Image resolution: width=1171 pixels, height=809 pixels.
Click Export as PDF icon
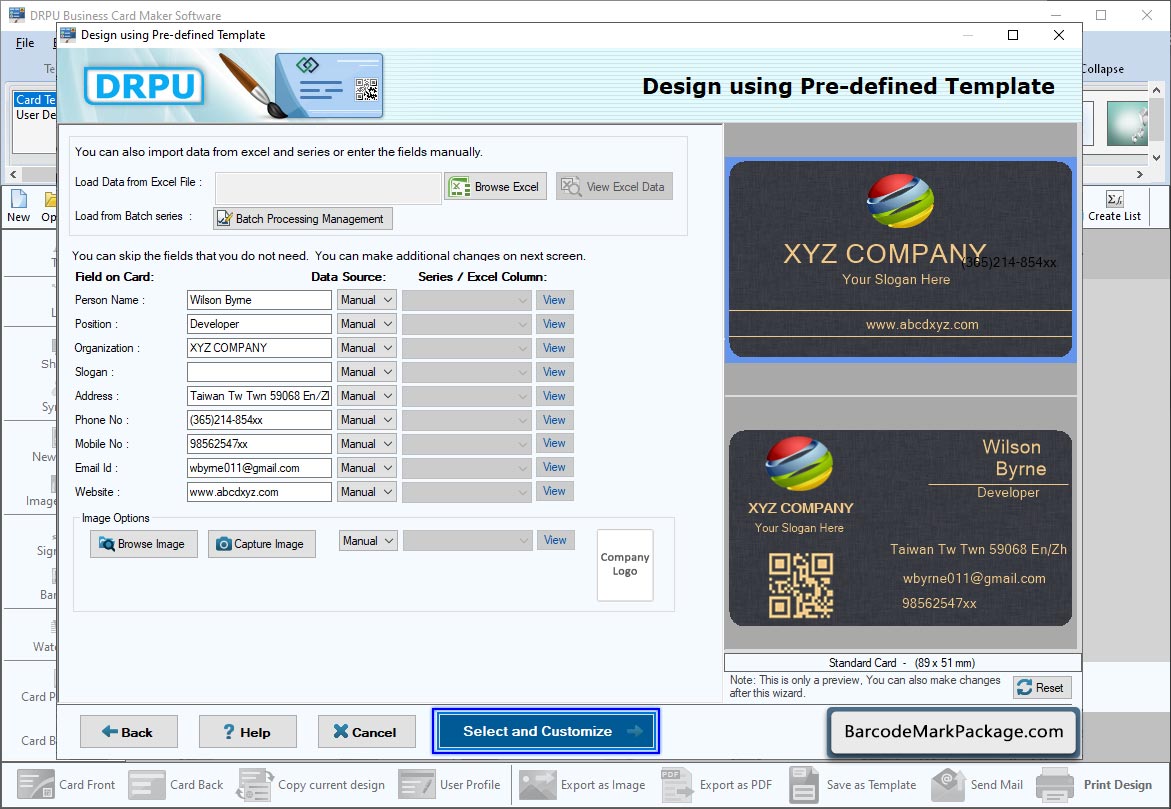[x=716, y=784]
